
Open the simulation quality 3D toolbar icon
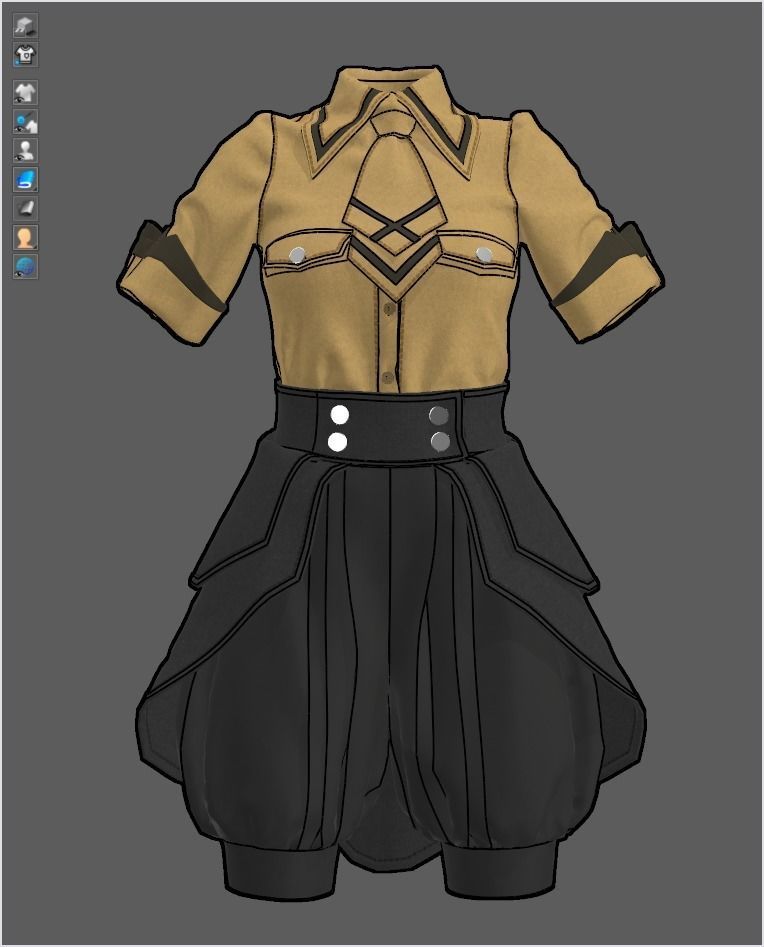tap(25, 25)
